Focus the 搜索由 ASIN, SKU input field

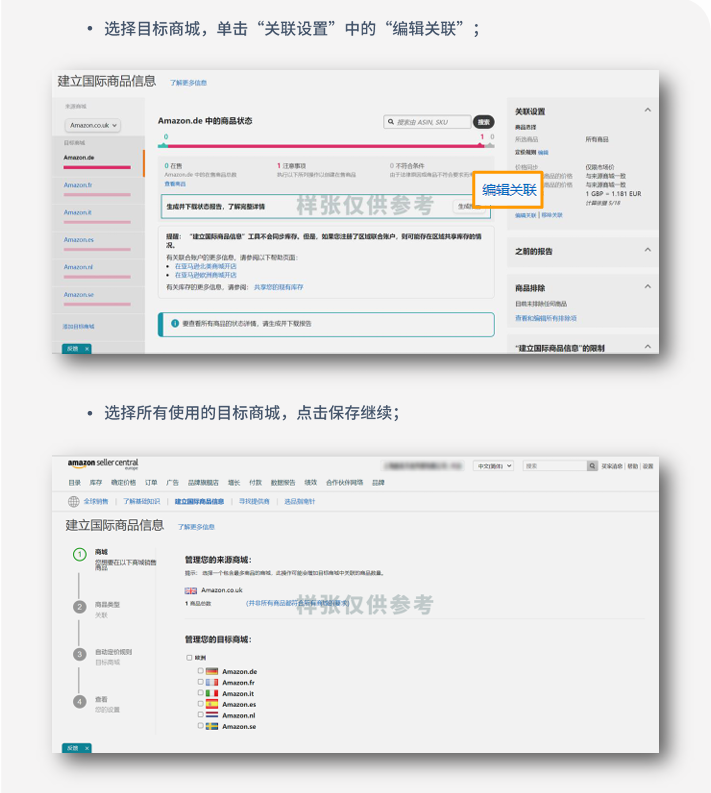coord(427,122)
